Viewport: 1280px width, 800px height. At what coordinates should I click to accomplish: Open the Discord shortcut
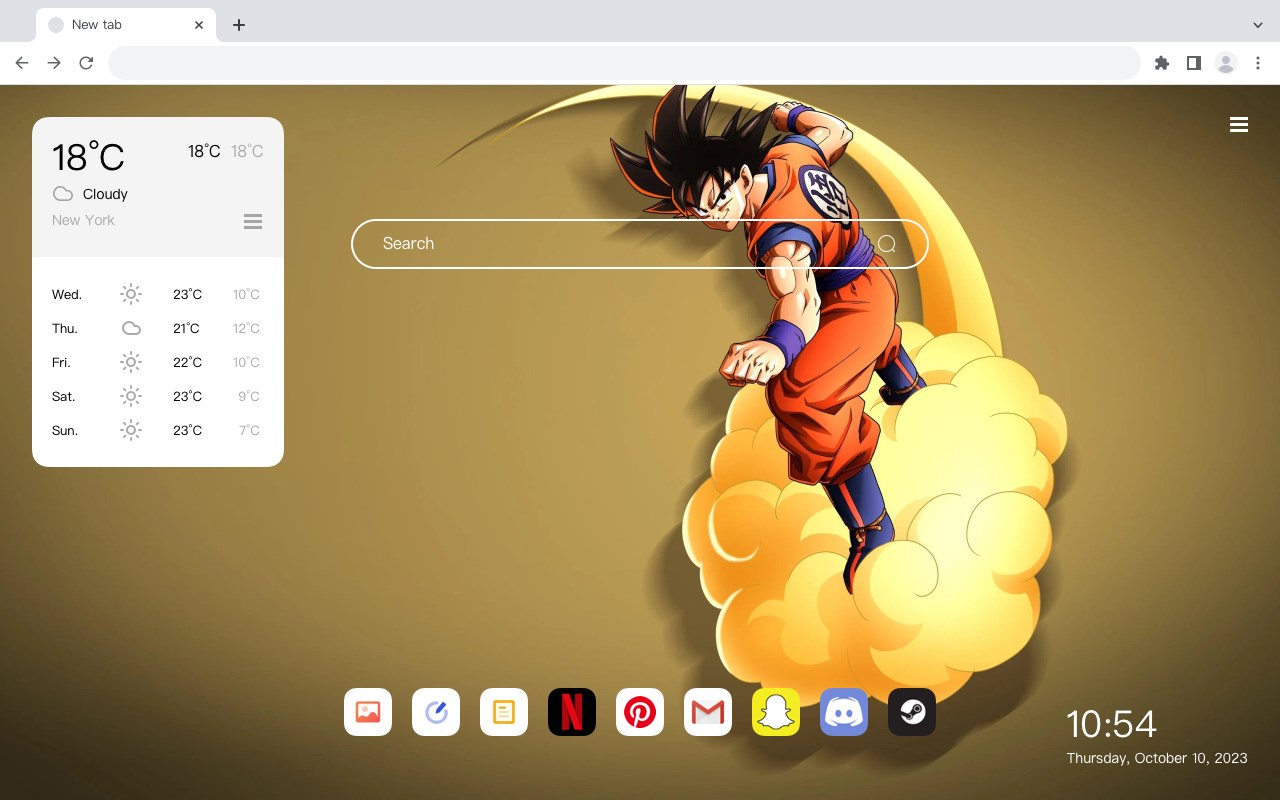coord(844,712)
